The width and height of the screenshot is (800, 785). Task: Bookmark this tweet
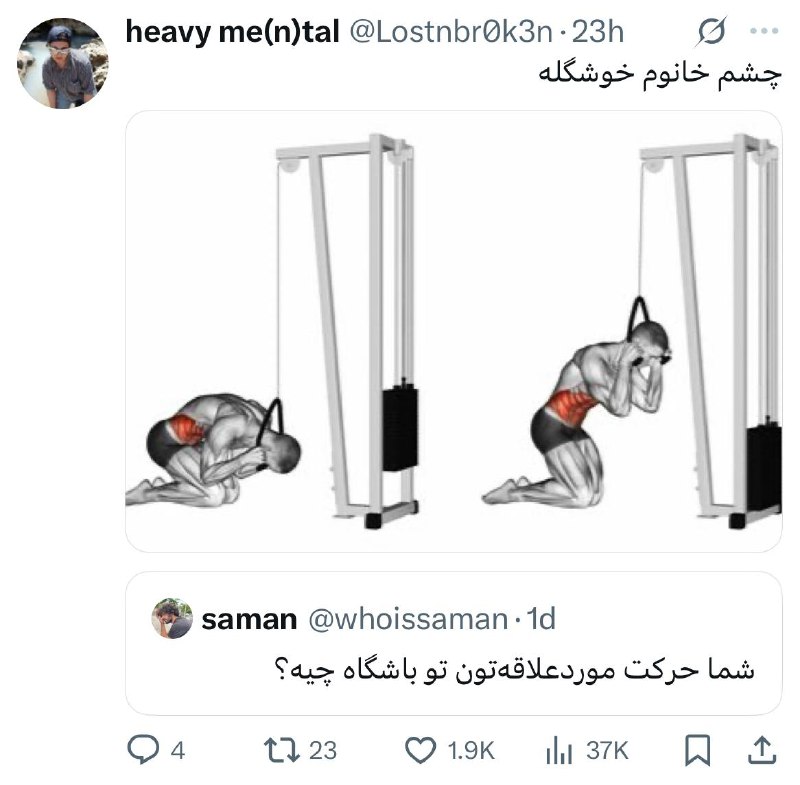[x=697, y=751]
